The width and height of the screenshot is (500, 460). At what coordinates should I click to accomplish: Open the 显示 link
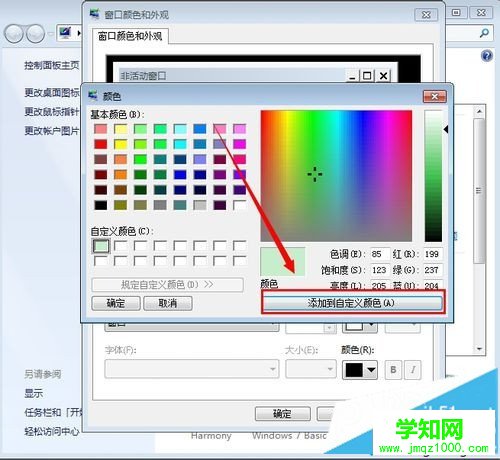pos(34,393)
